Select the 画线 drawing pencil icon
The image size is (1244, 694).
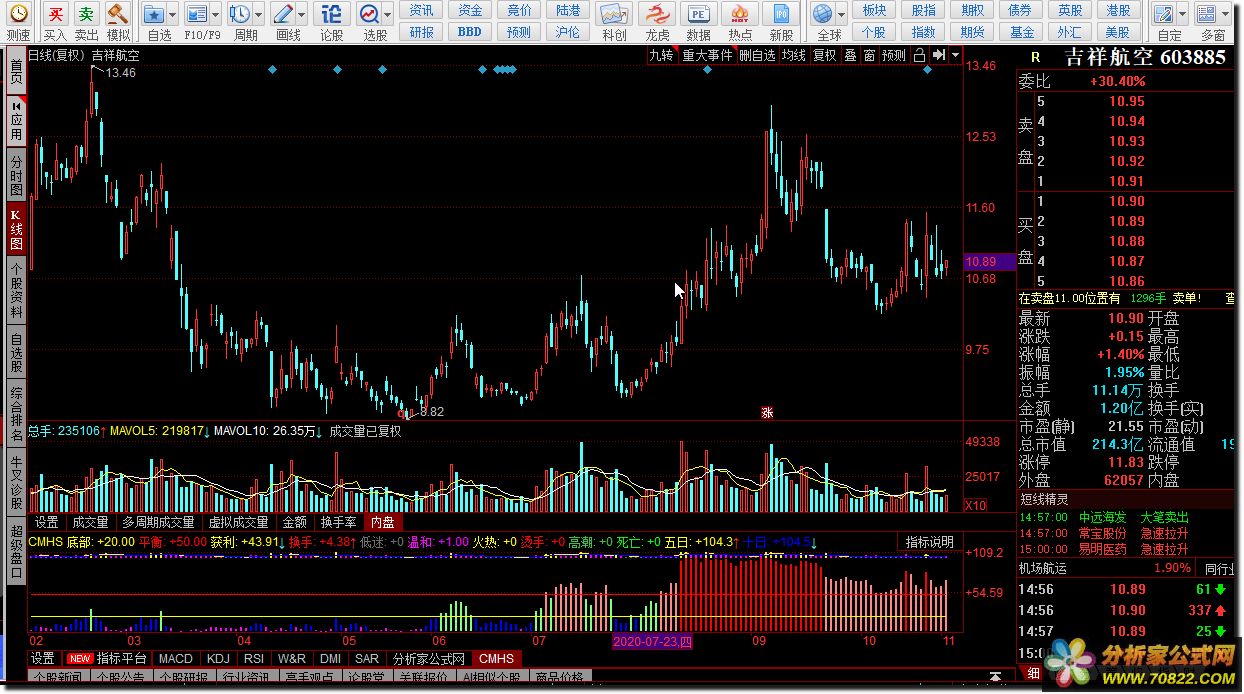click(282, 14)
